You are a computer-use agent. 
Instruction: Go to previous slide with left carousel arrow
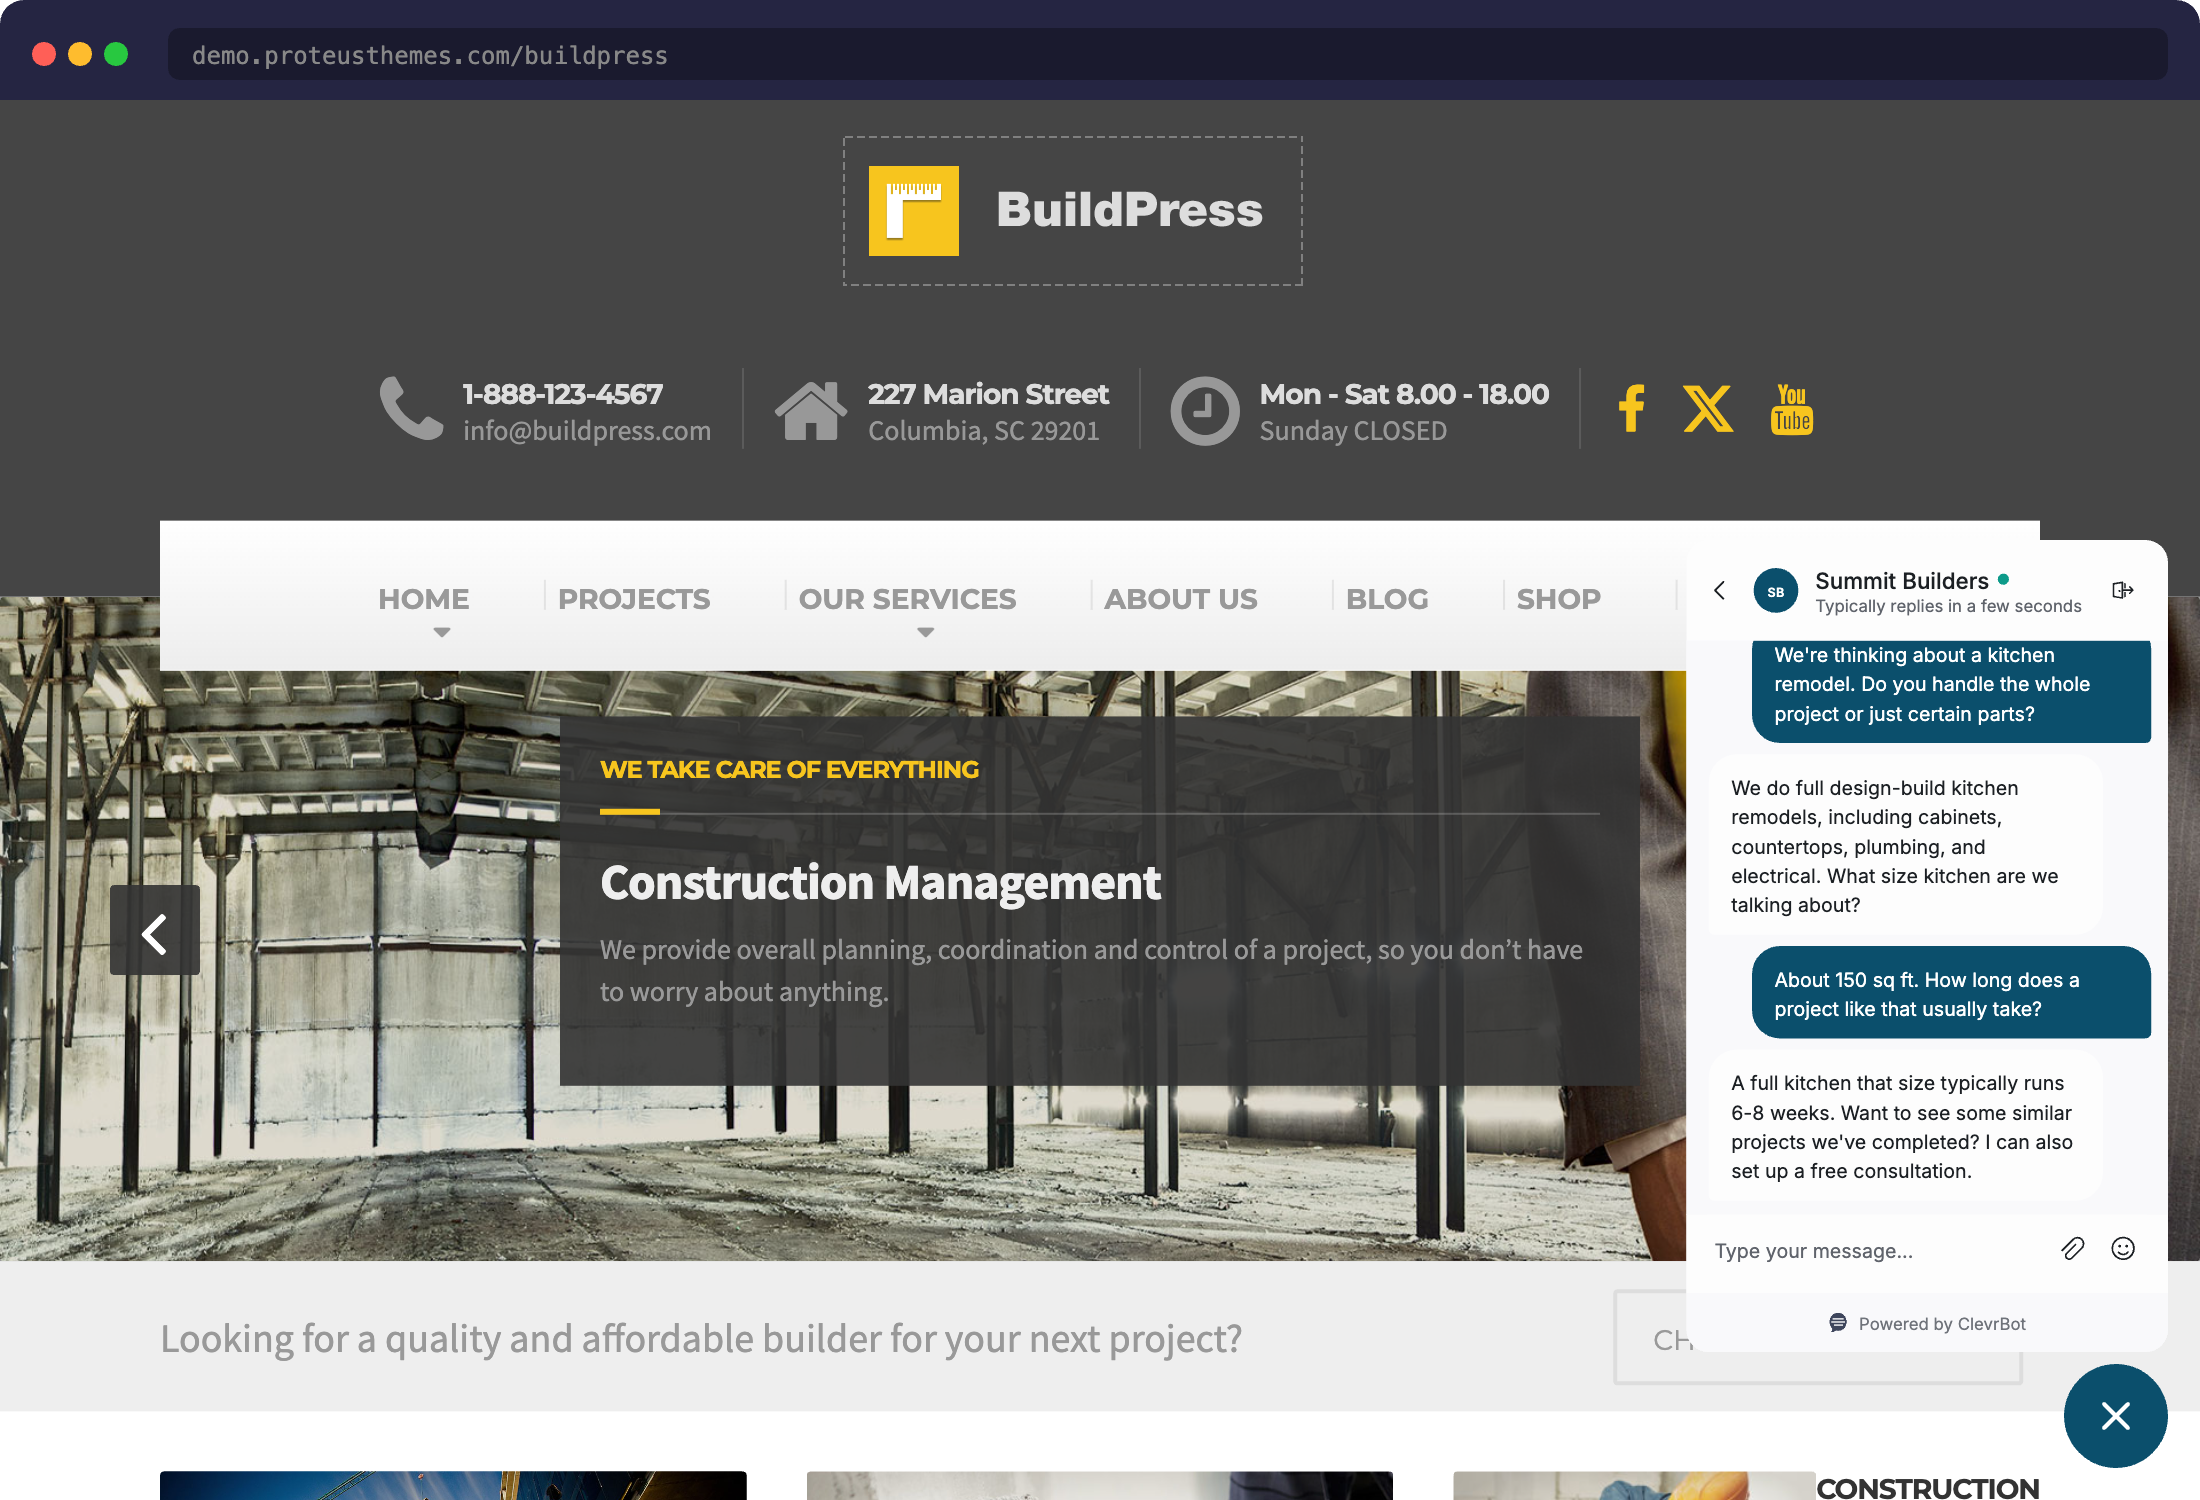(x=155, y=931)
